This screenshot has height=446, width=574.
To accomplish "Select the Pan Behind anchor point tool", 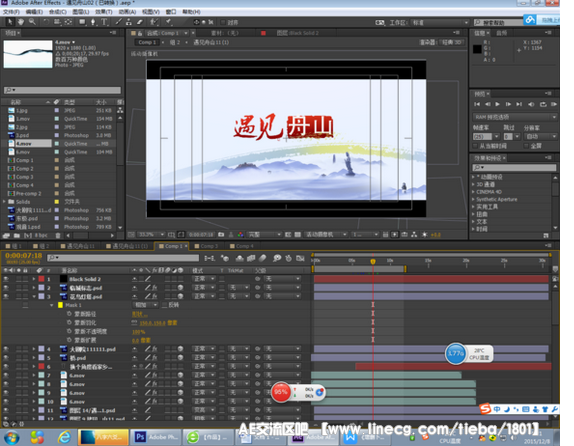I will point(68,22).
